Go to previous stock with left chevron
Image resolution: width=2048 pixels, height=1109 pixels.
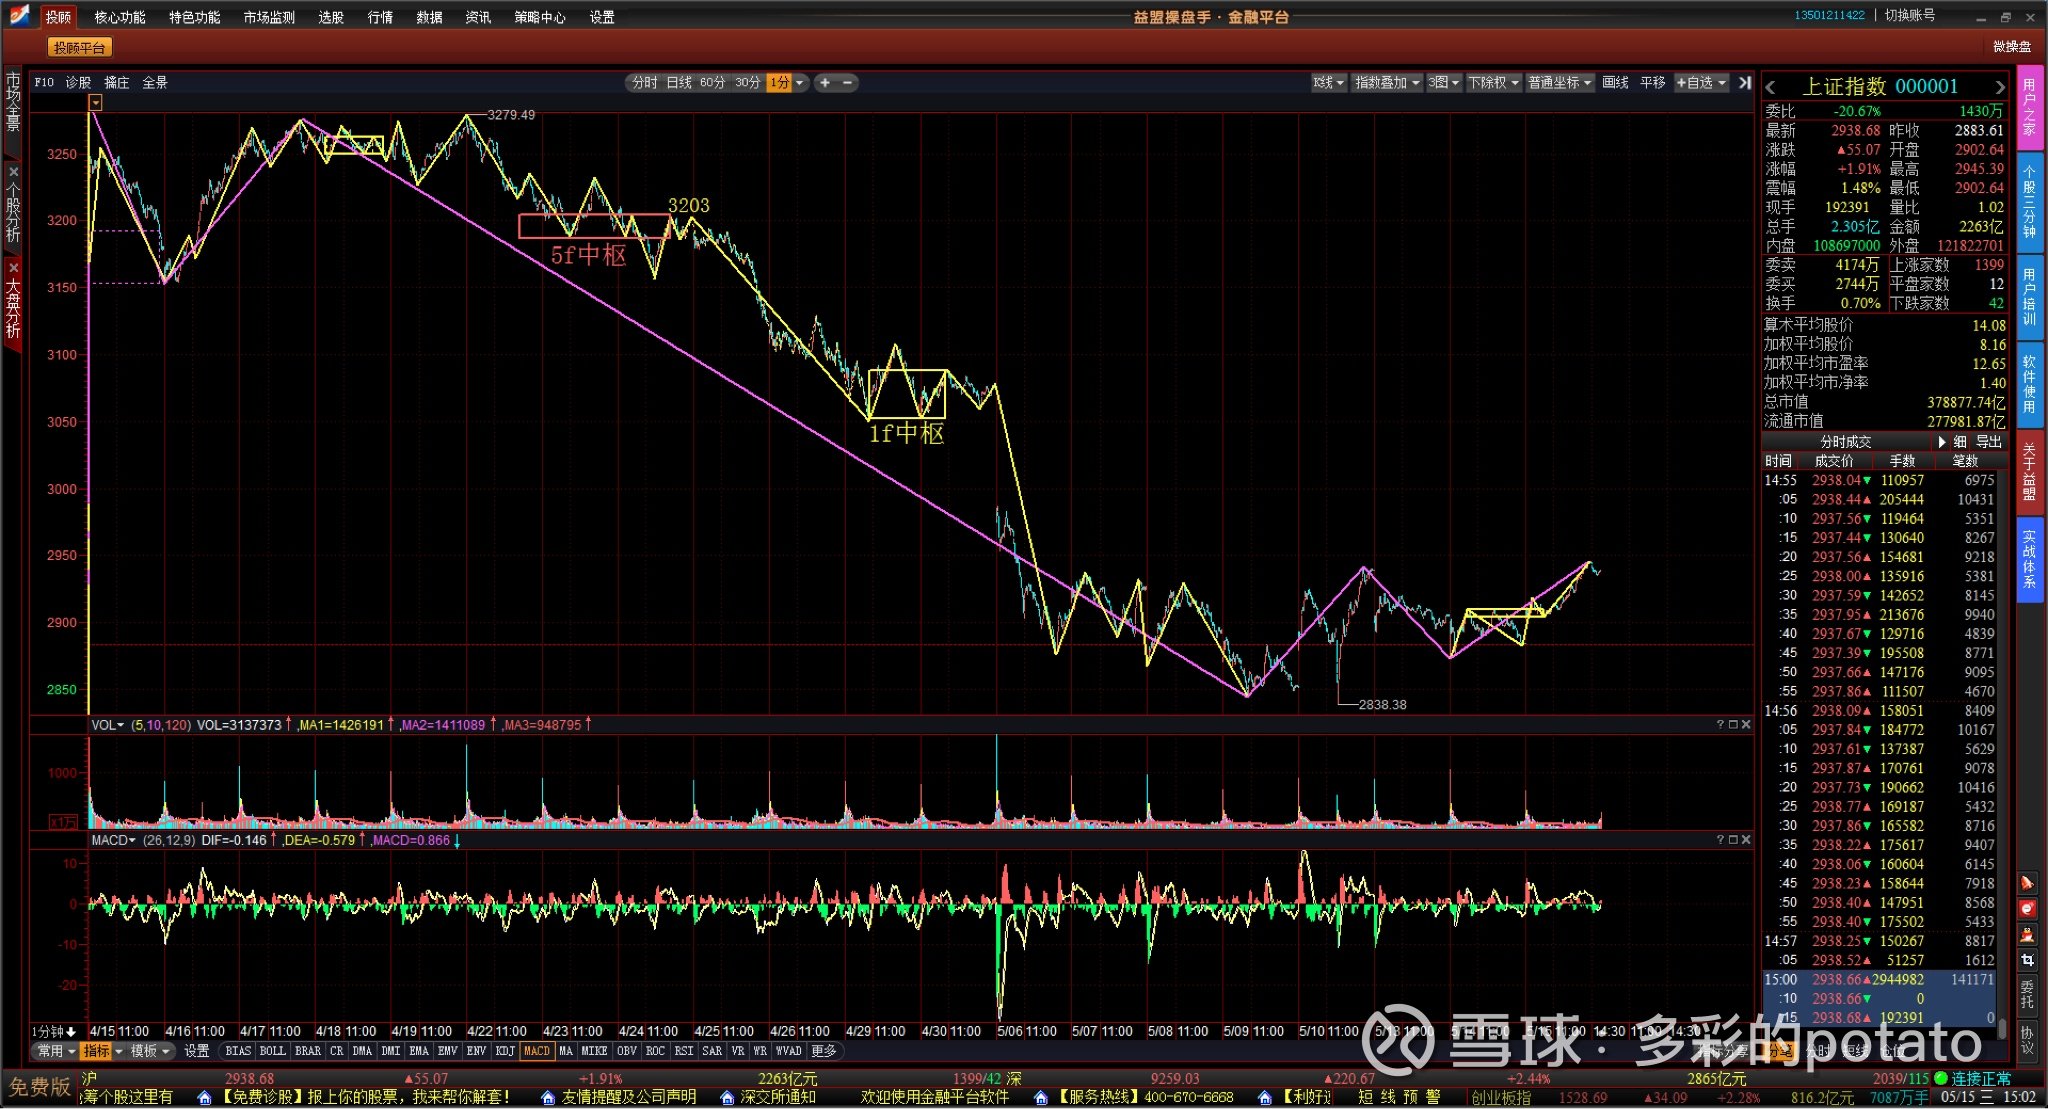(1771, 87)
